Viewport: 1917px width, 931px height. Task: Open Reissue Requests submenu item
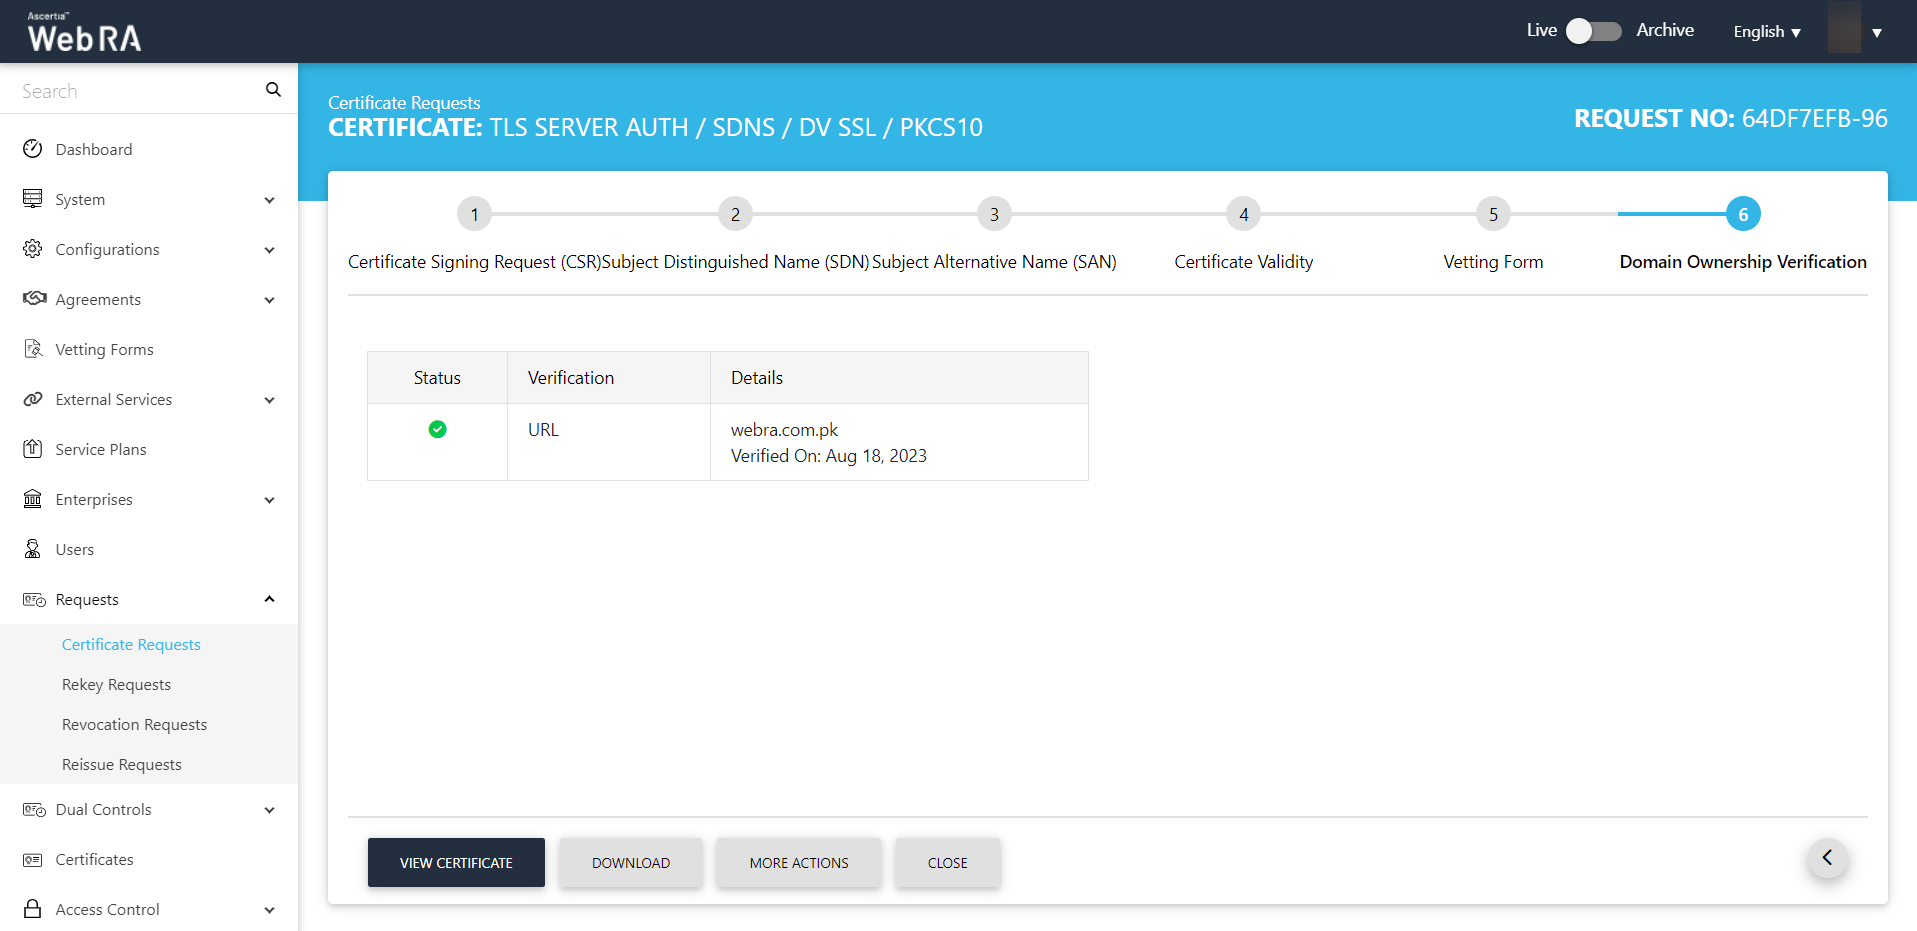(122, 765)
